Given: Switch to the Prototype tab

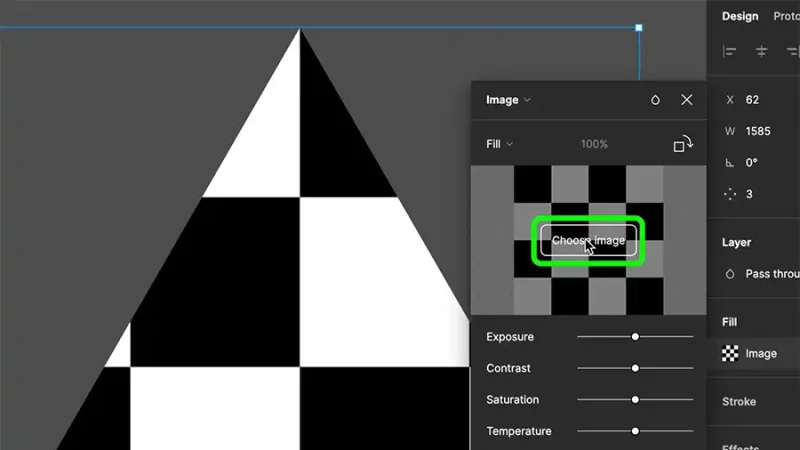Looking at the screenshot, I should 786,16.
